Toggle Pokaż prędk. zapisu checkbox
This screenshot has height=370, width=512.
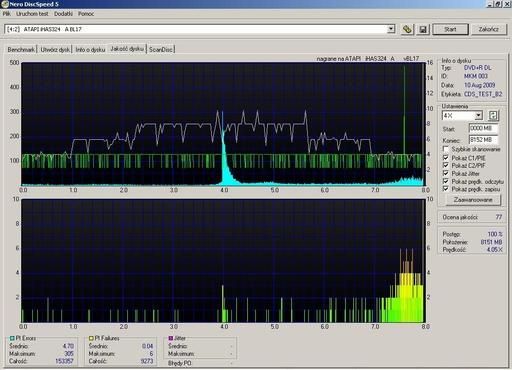pos(446,189)
